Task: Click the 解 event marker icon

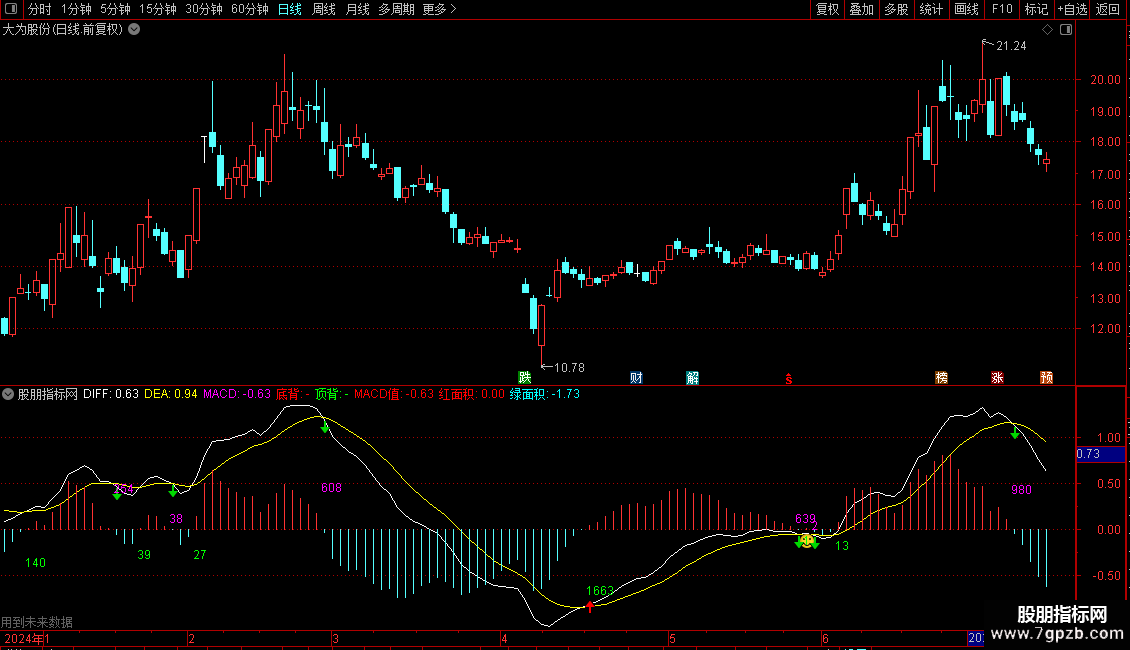Action: [693, 378]
